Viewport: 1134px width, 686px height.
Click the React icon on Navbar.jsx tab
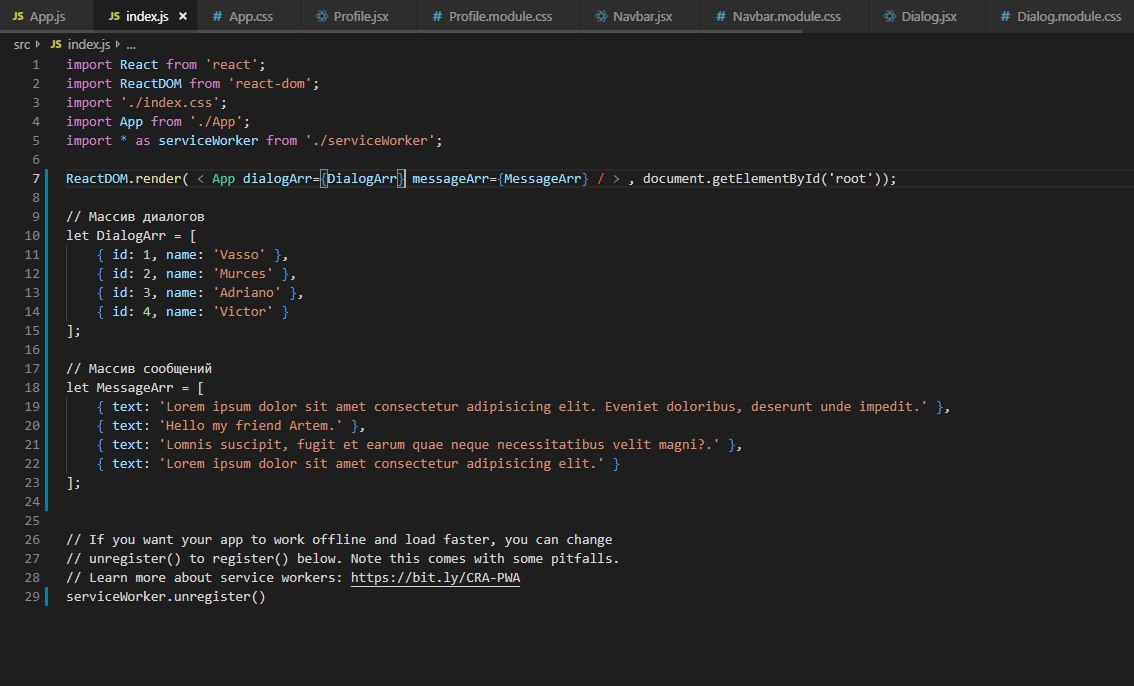tap(600, 17)
